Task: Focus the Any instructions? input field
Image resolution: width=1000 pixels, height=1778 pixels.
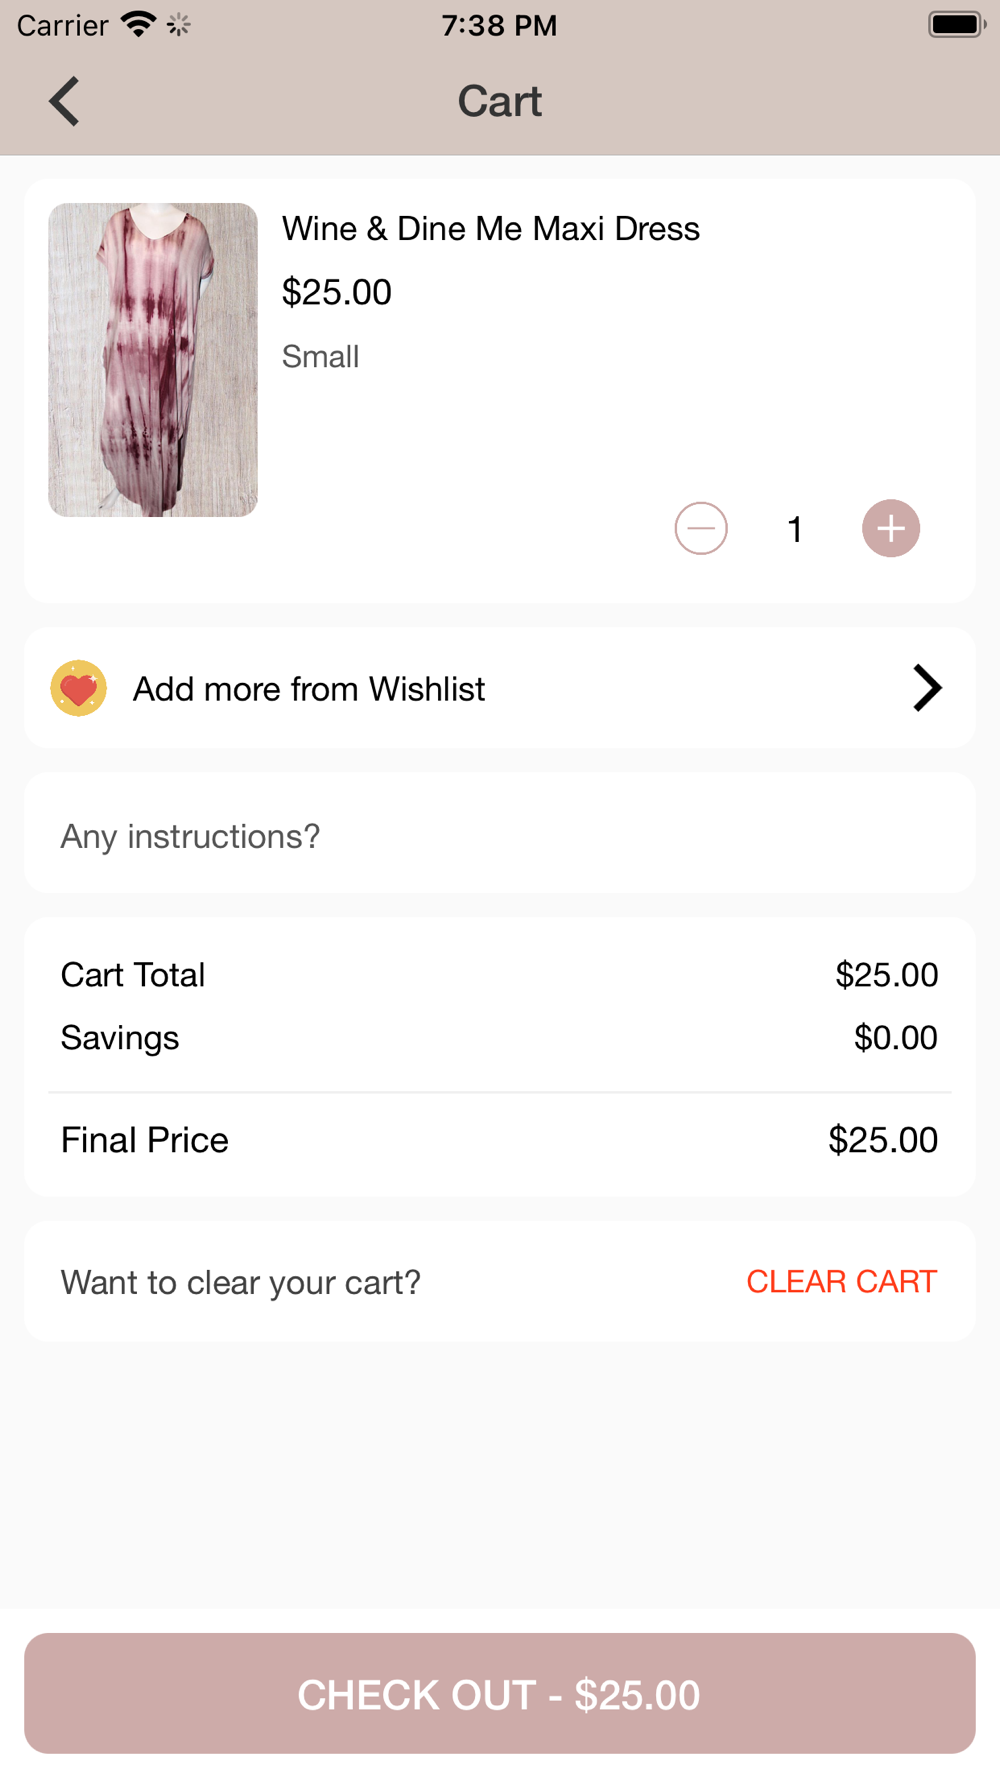Action: pyautogui.click(x=500, y=833)
